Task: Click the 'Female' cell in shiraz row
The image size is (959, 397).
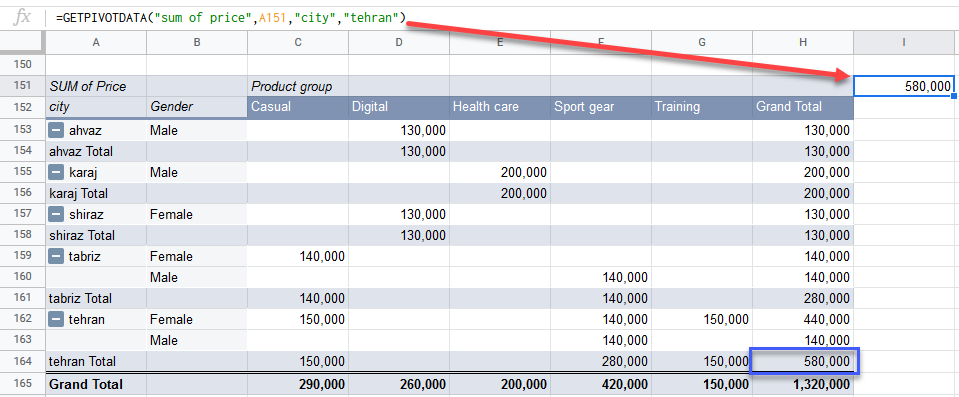Action: (x=197, y=215)
